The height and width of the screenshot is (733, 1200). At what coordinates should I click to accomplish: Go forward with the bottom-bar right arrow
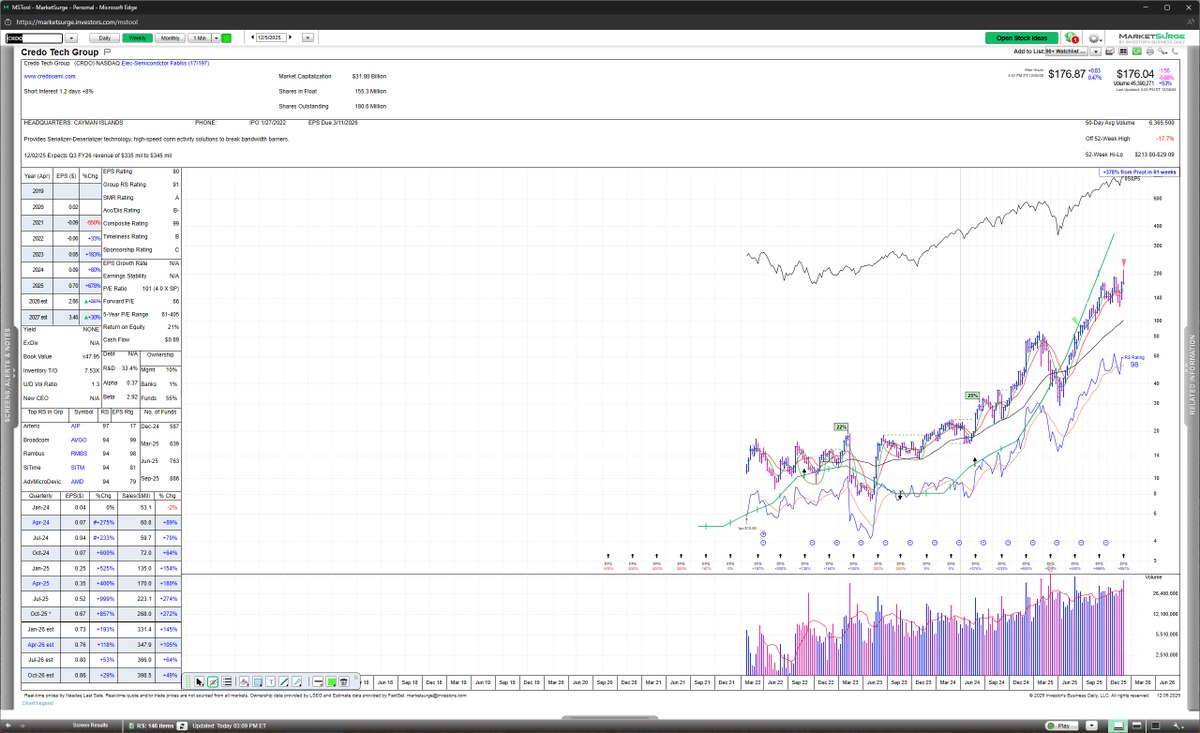pos(22,726)
